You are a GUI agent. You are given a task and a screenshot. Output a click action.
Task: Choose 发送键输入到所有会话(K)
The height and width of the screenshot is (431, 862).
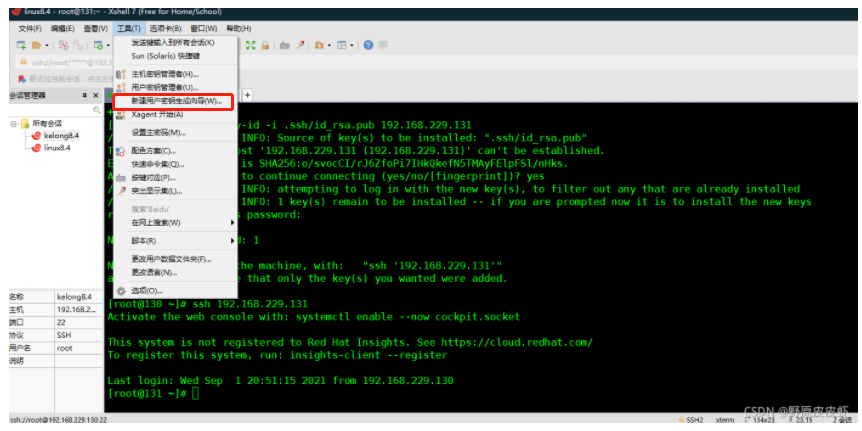[x=175, y=42]
